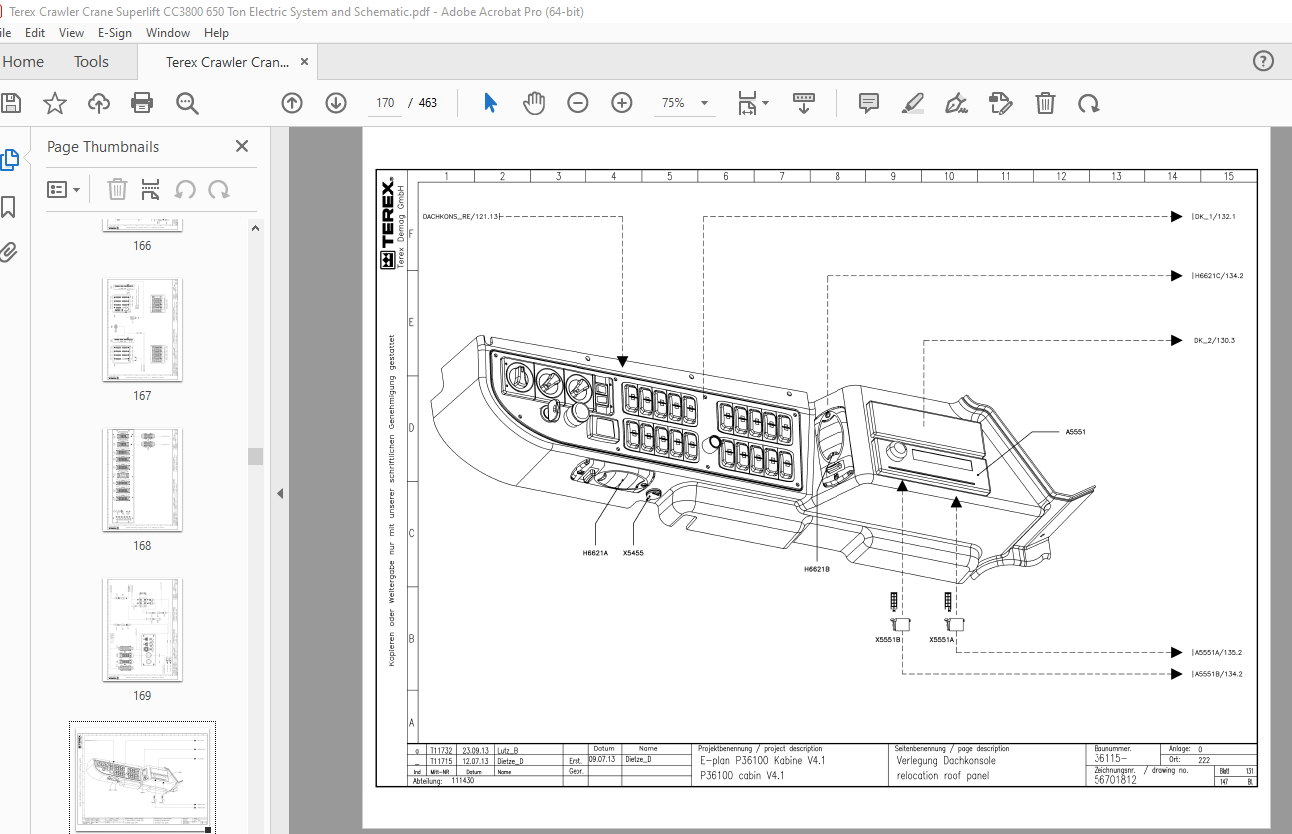Delete selected thumbnail page trash icon
The height and width of the screenshot is (834, 1292).
point(117,189)
